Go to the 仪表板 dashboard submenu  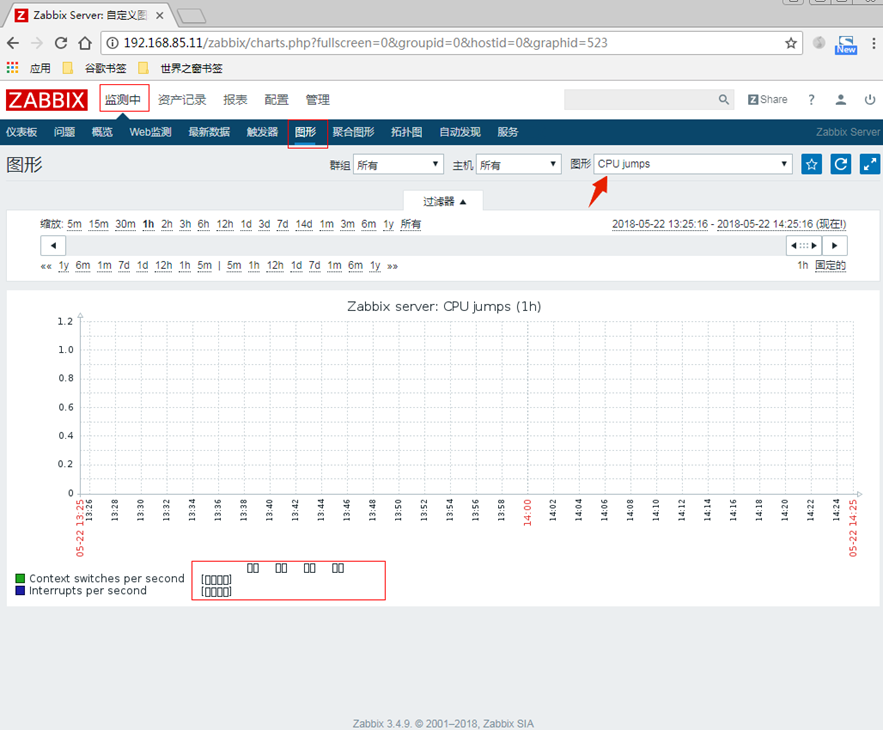click(x=21, y=132)
